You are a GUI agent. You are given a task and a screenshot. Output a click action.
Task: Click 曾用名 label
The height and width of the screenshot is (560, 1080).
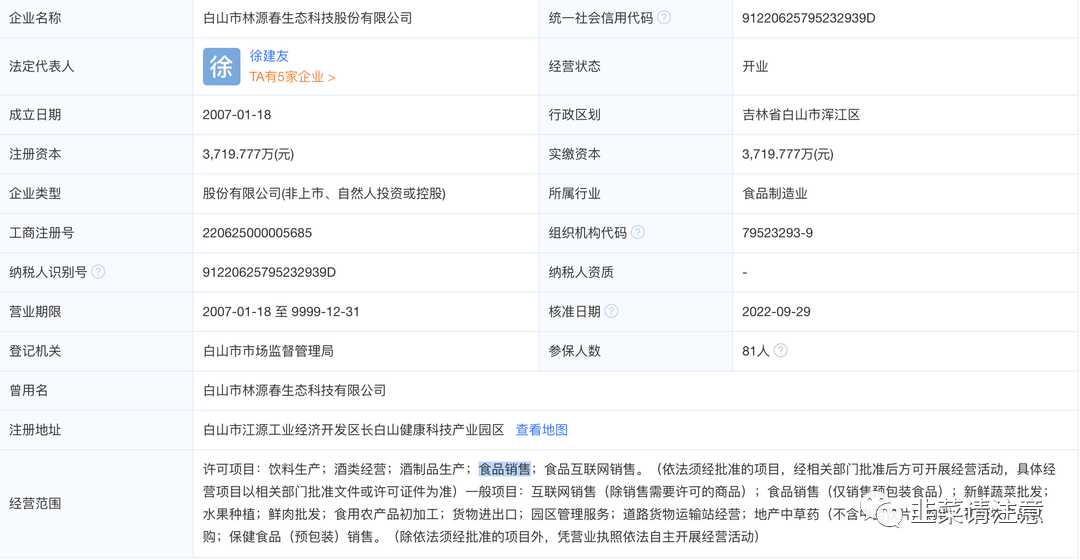(28, 391)
